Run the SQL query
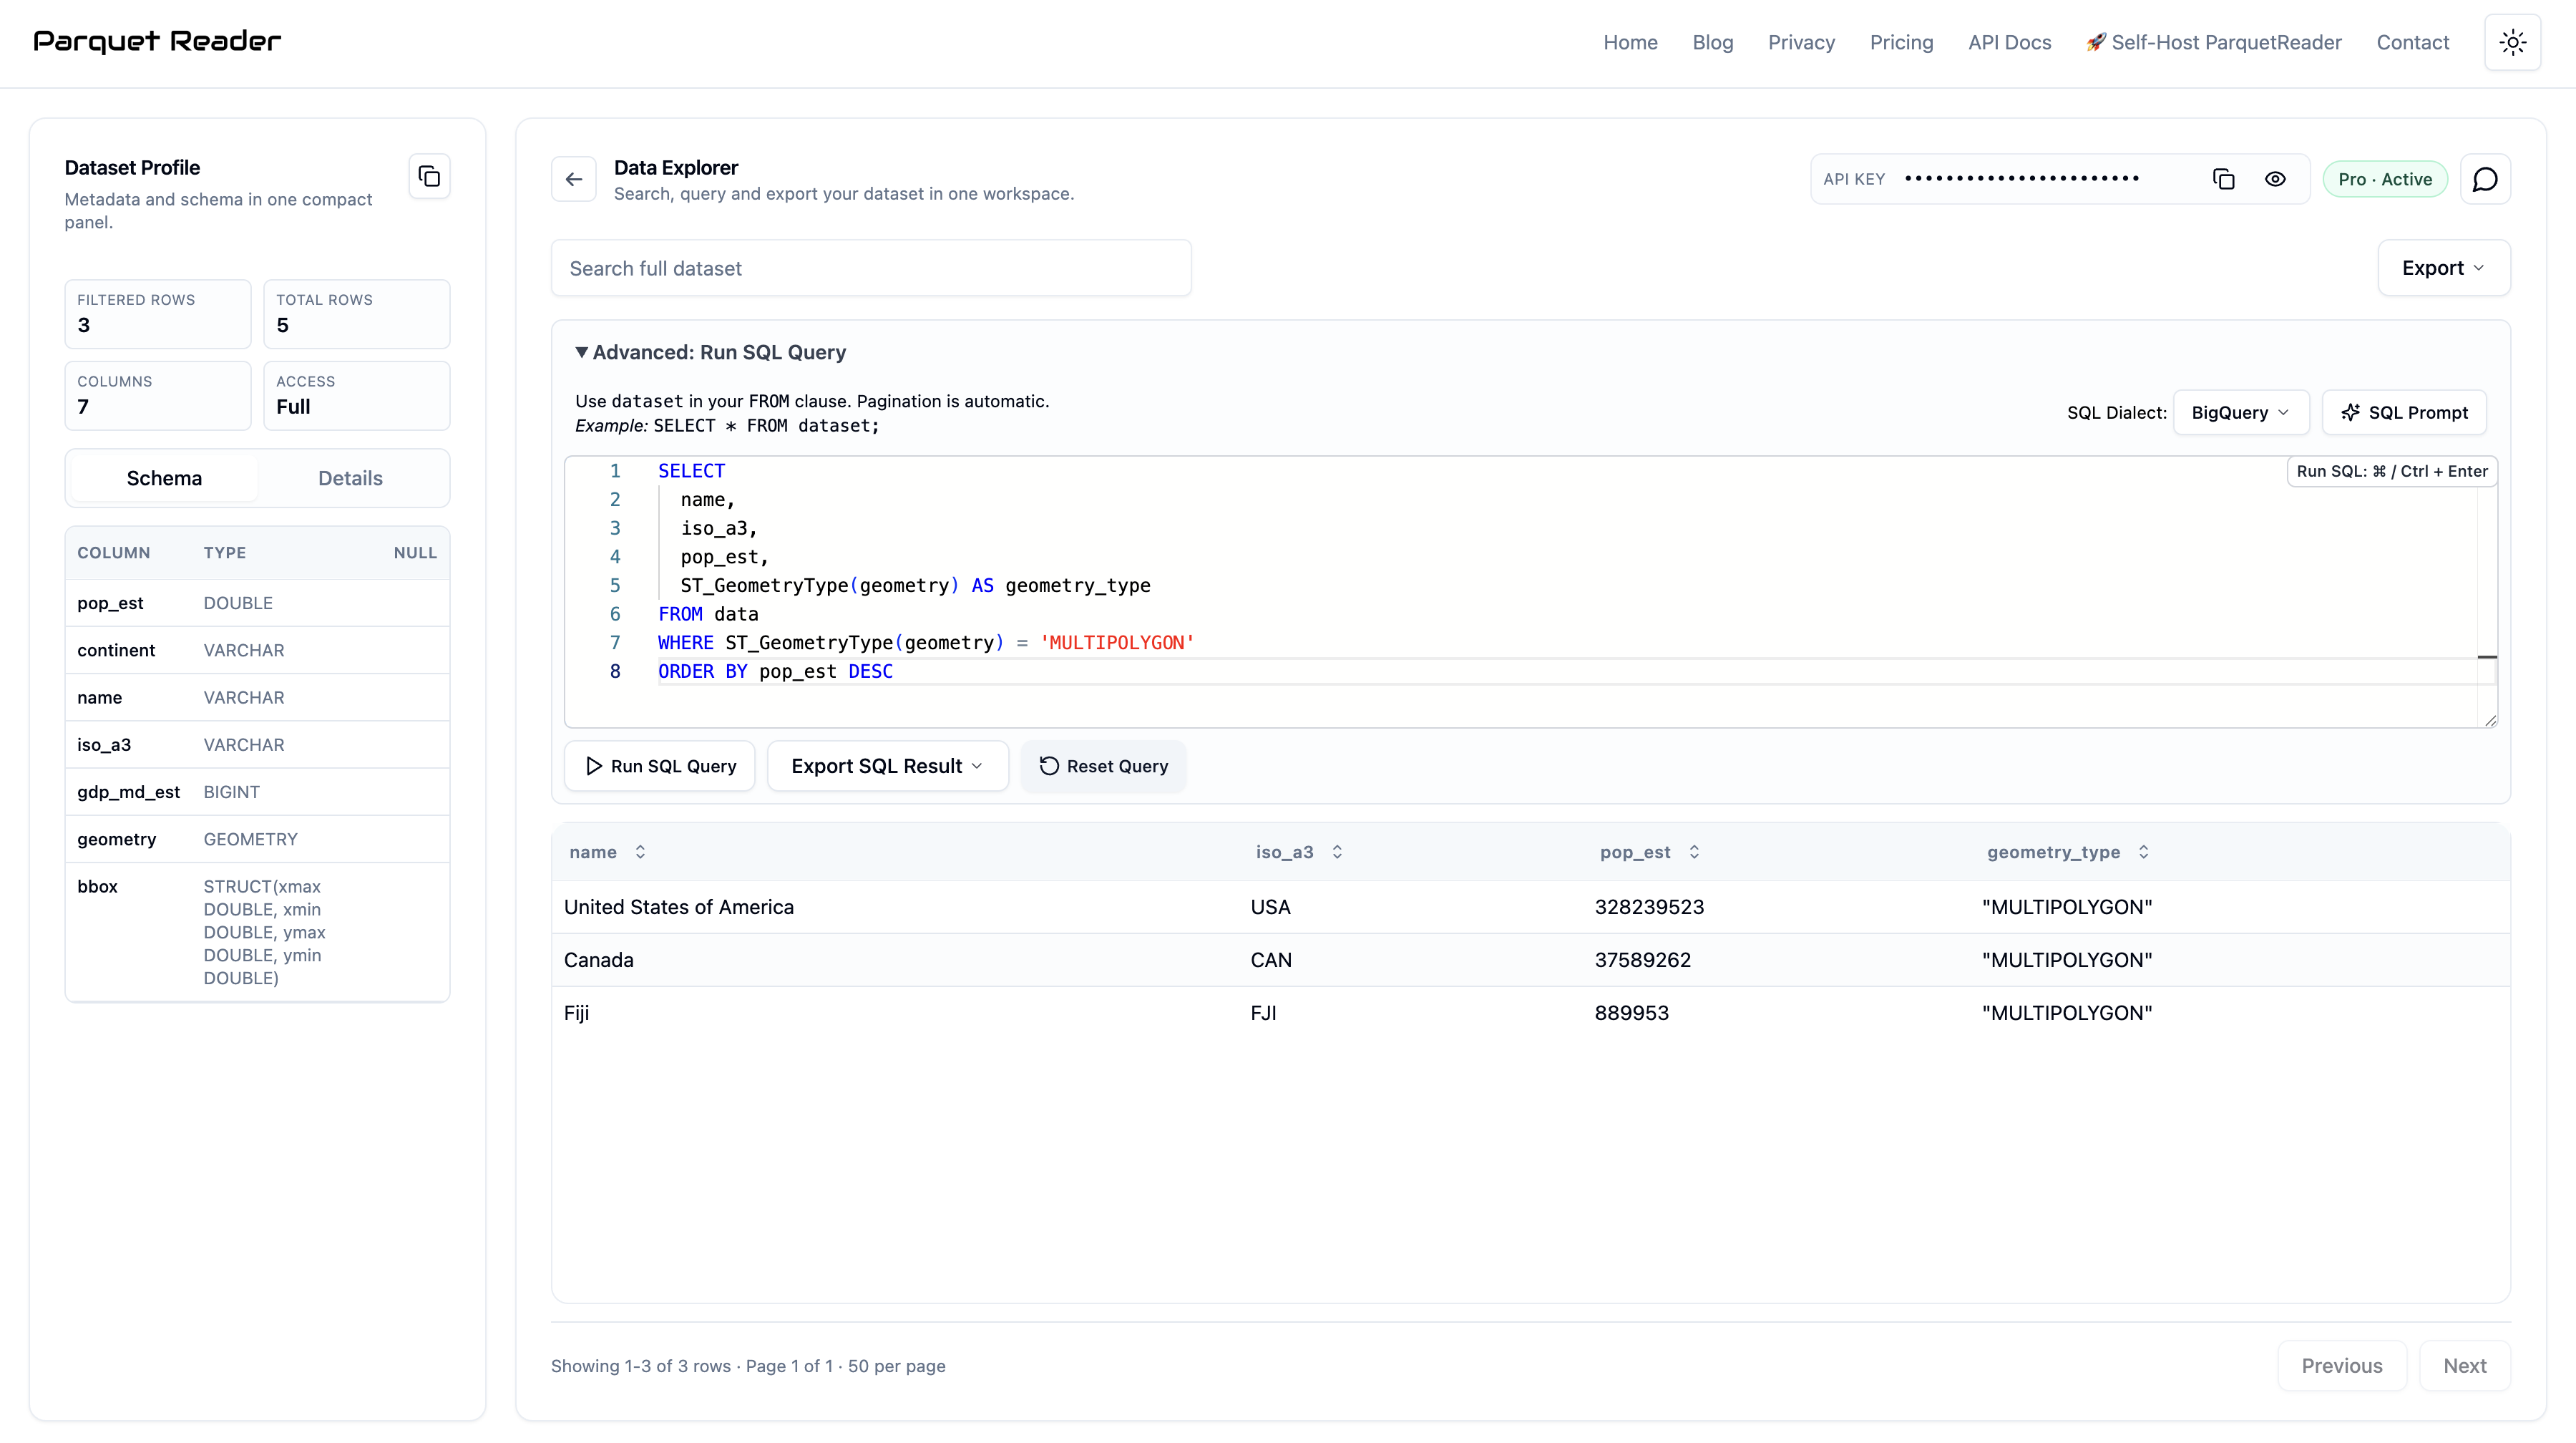 point(660,766)
